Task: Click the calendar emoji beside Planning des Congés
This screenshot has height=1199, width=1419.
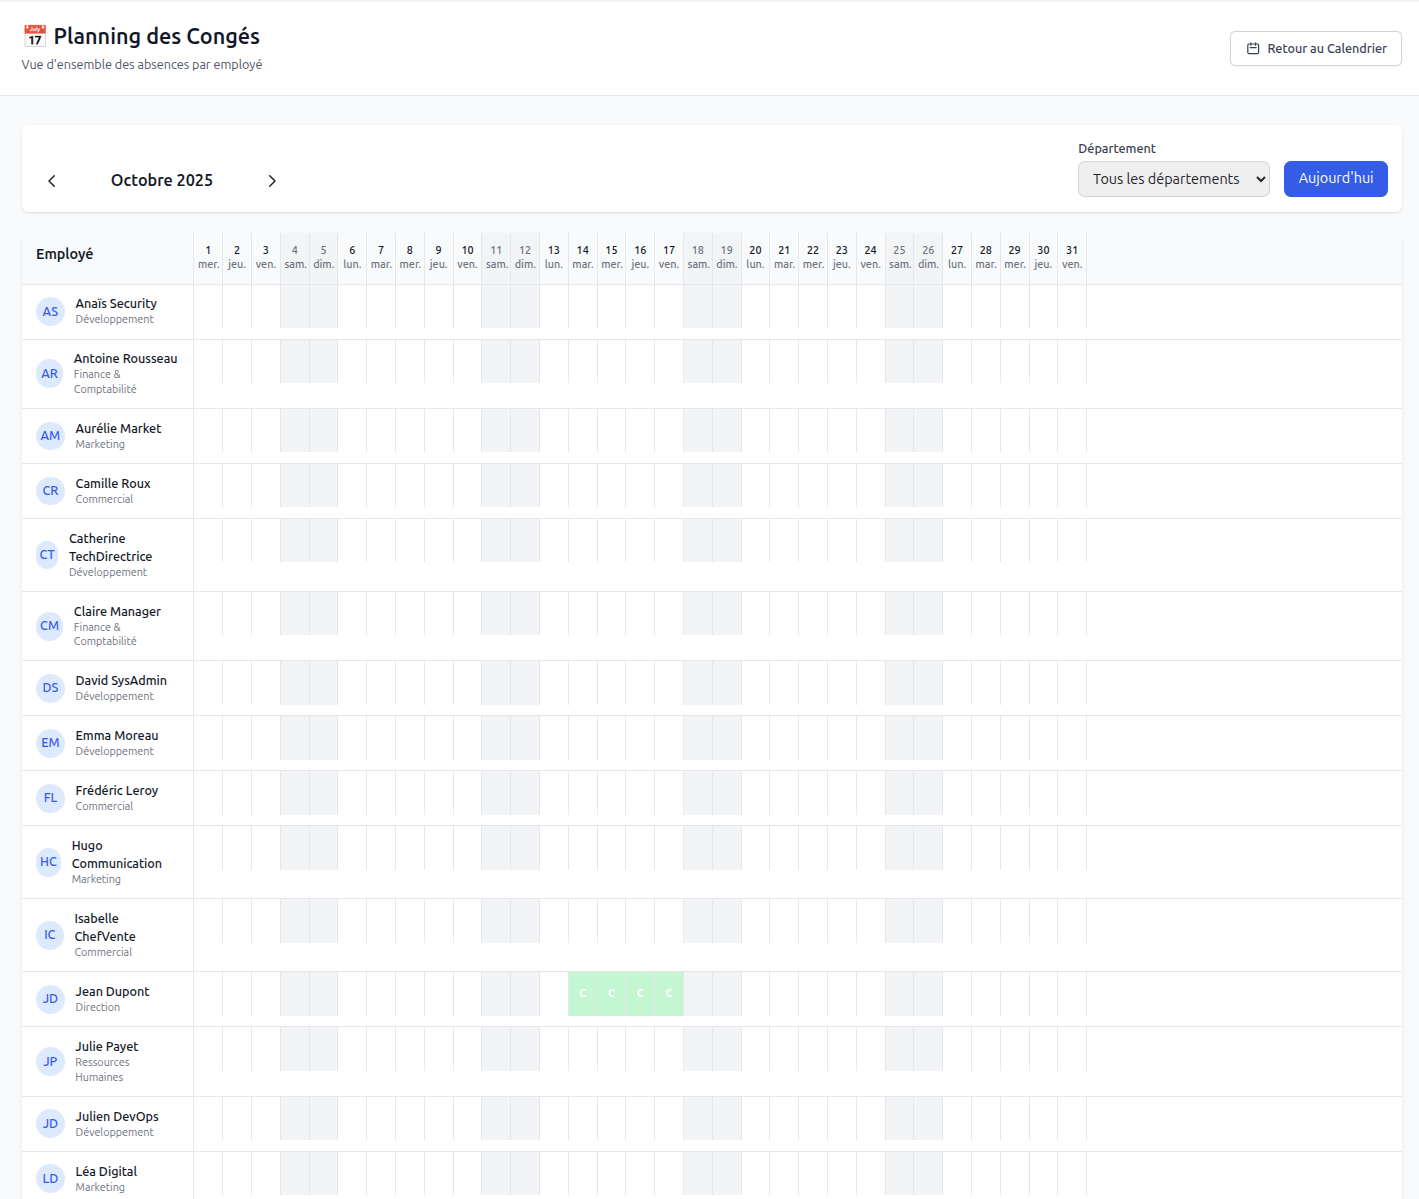Action: [x=35, y=37]
